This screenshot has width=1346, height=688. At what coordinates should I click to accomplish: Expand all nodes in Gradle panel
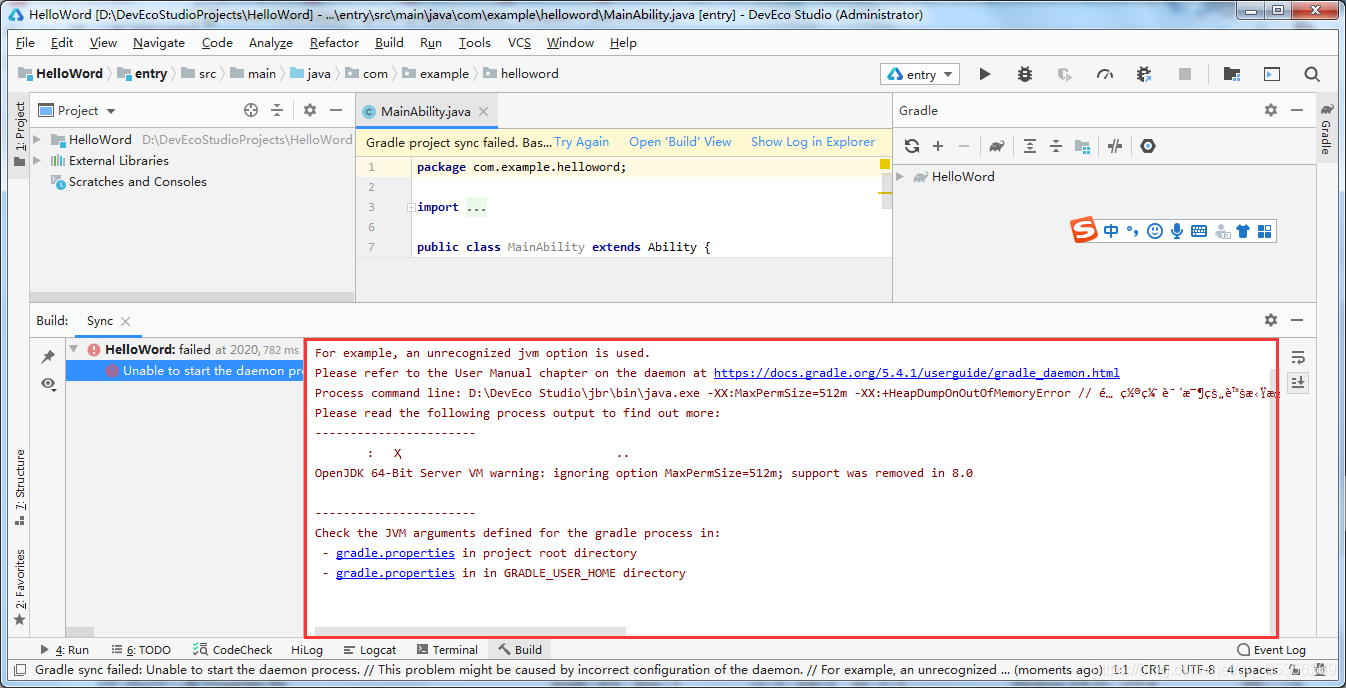1030,146
